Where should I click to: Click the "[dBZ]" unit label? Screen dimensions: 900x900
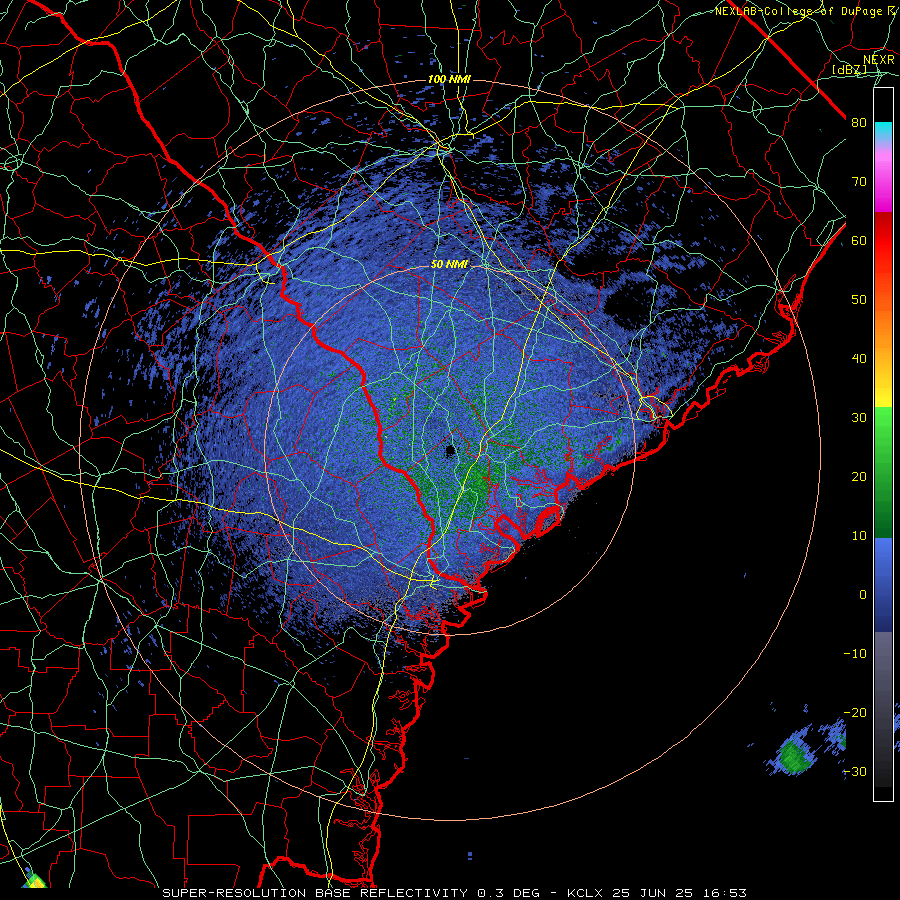(x=849, y=69)
